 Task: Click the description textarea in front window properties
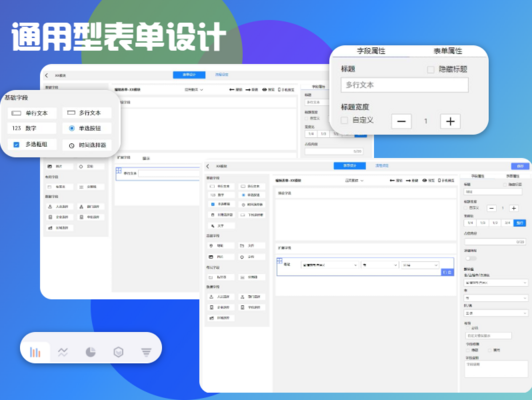[x=496, y=369]
